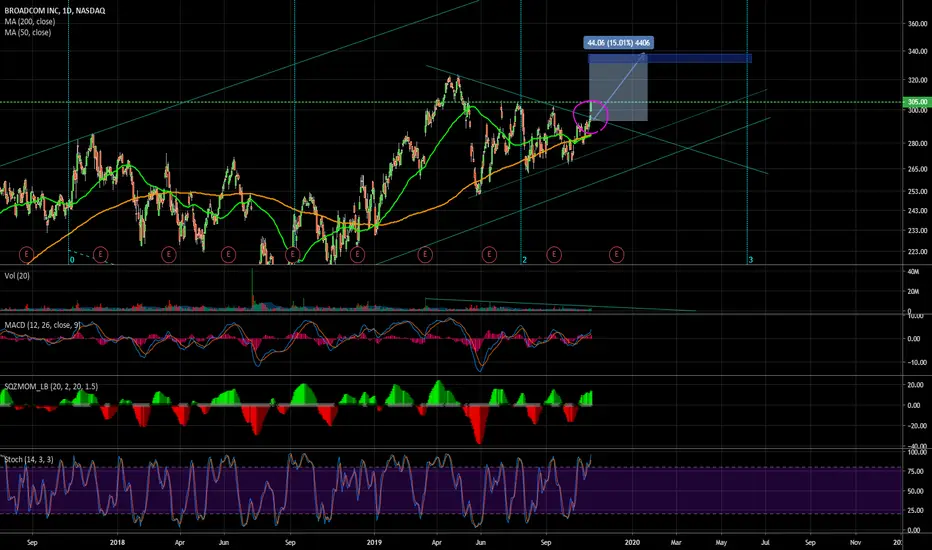Click the 233.00 price axis label

917,231
